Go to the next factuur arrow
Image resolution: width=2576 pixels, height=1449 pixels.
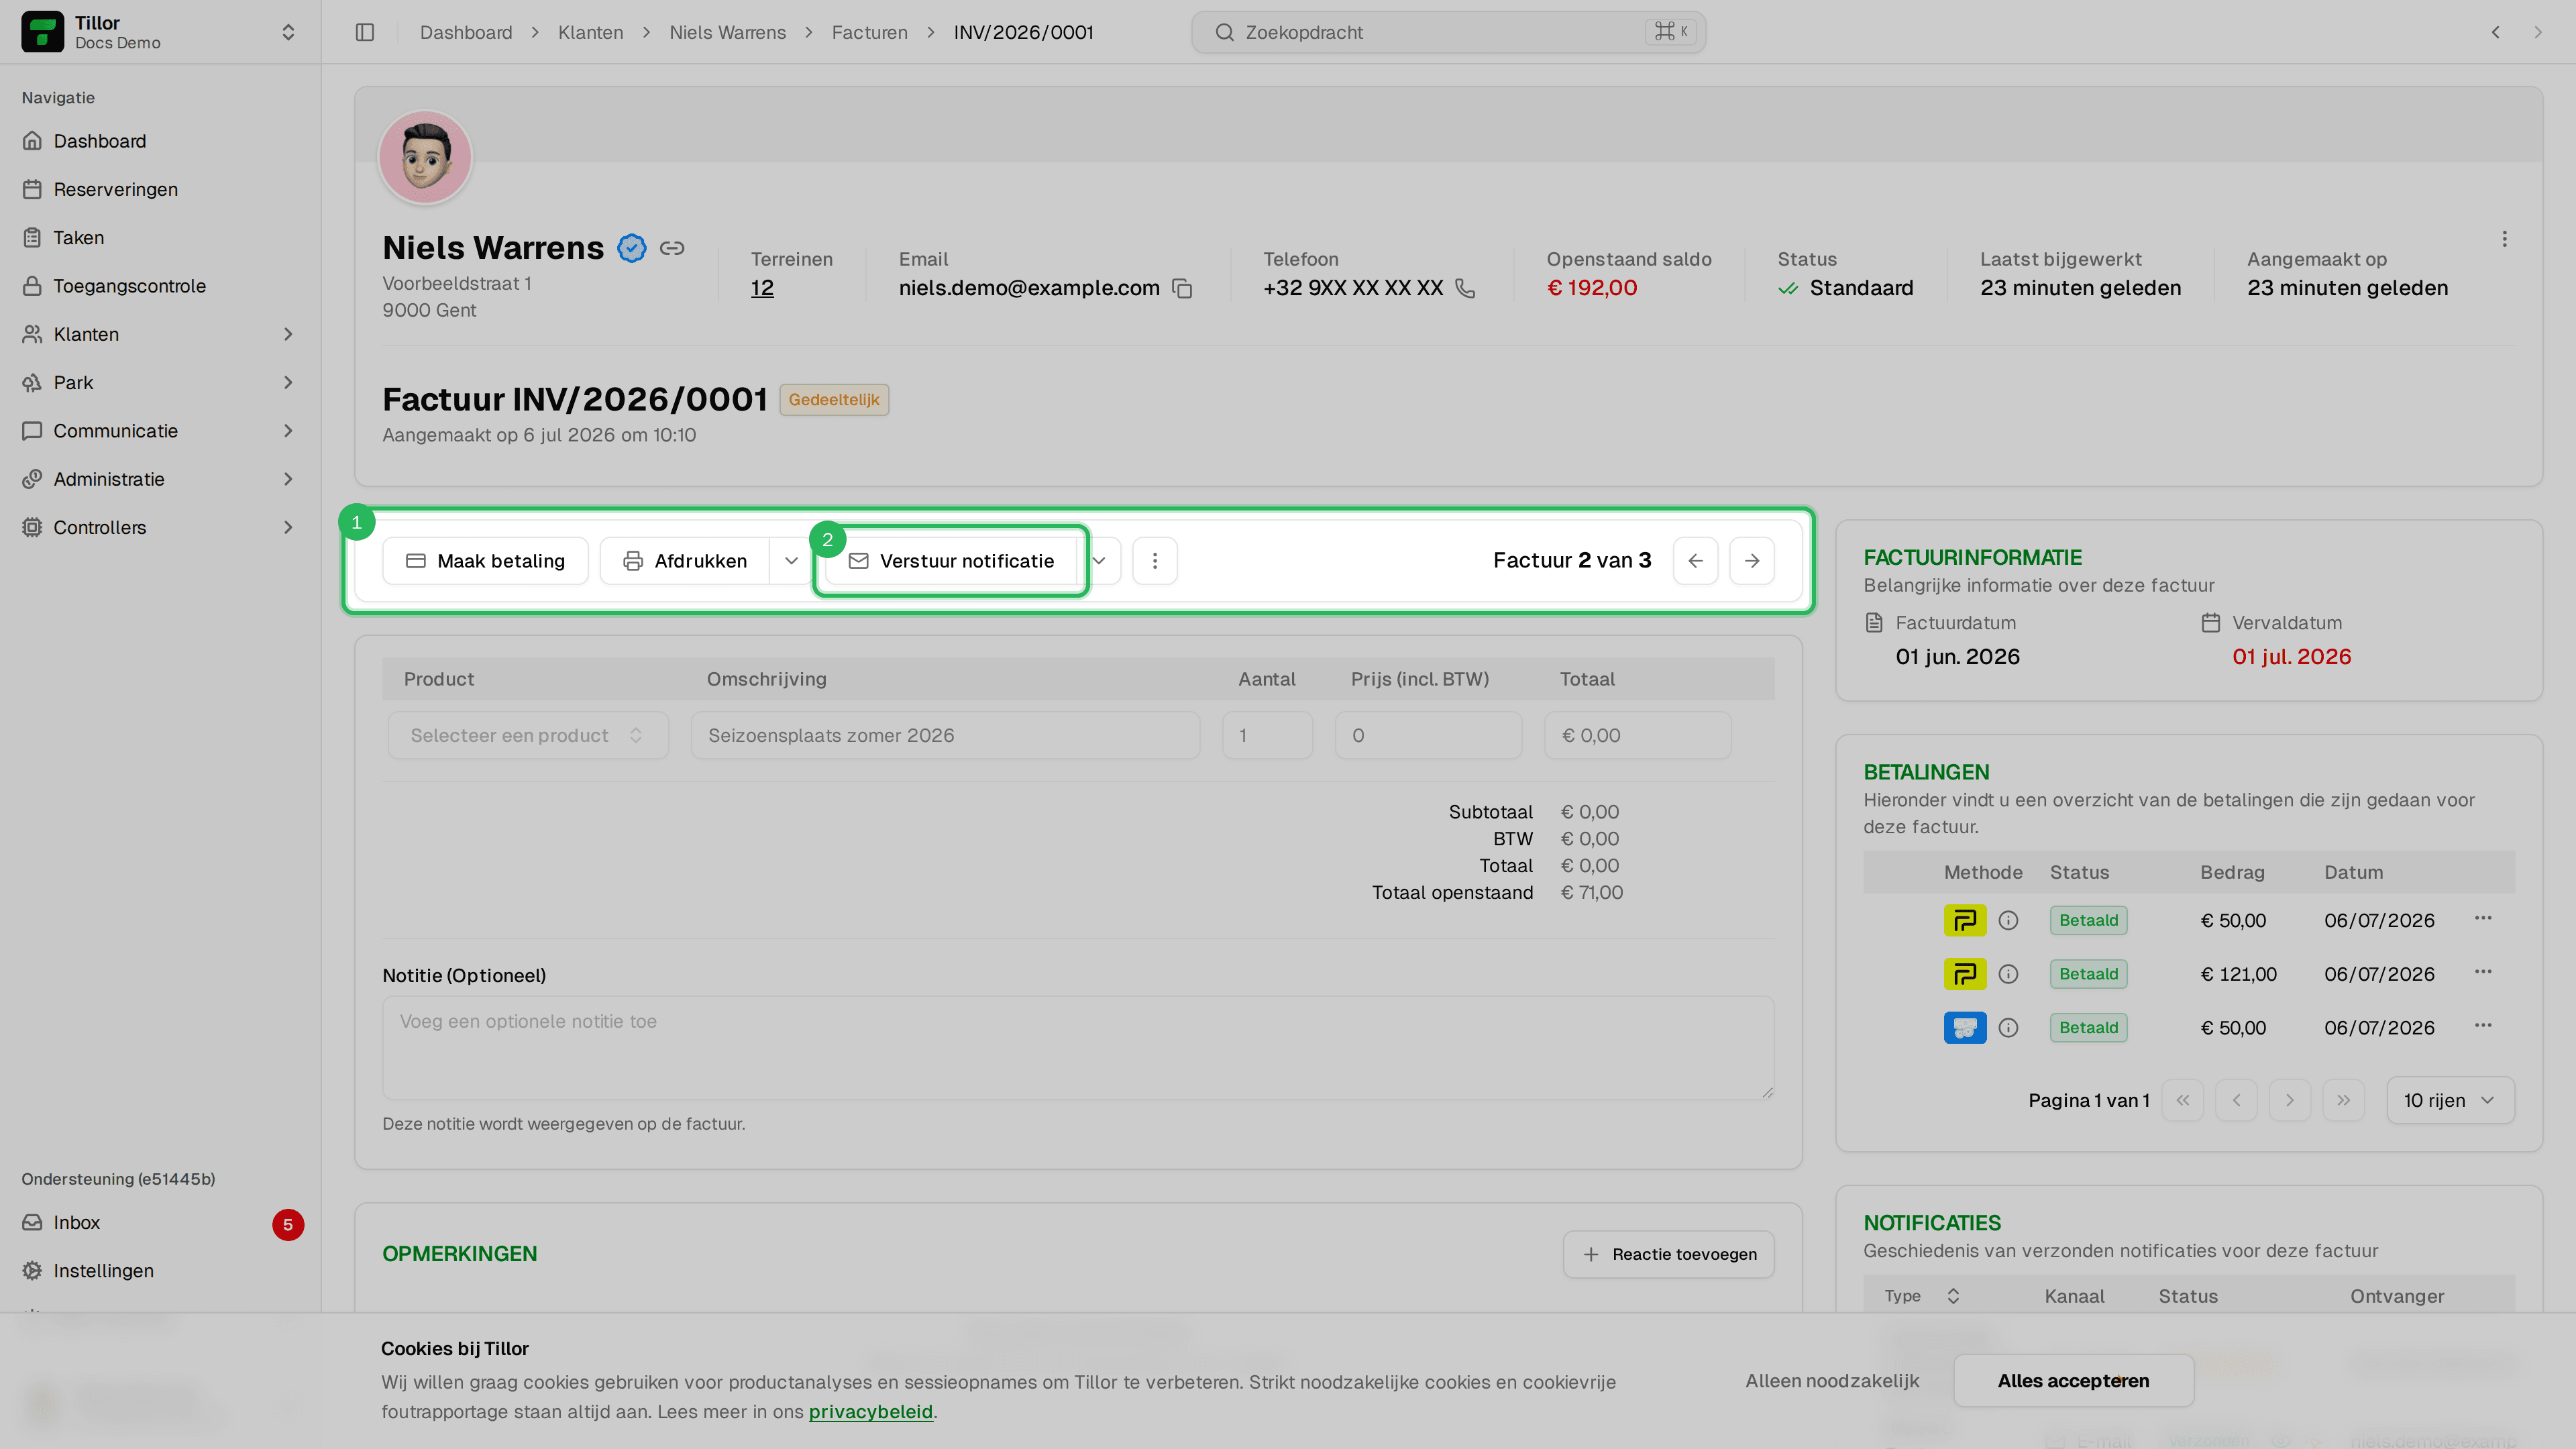[x=1752, y=561]
